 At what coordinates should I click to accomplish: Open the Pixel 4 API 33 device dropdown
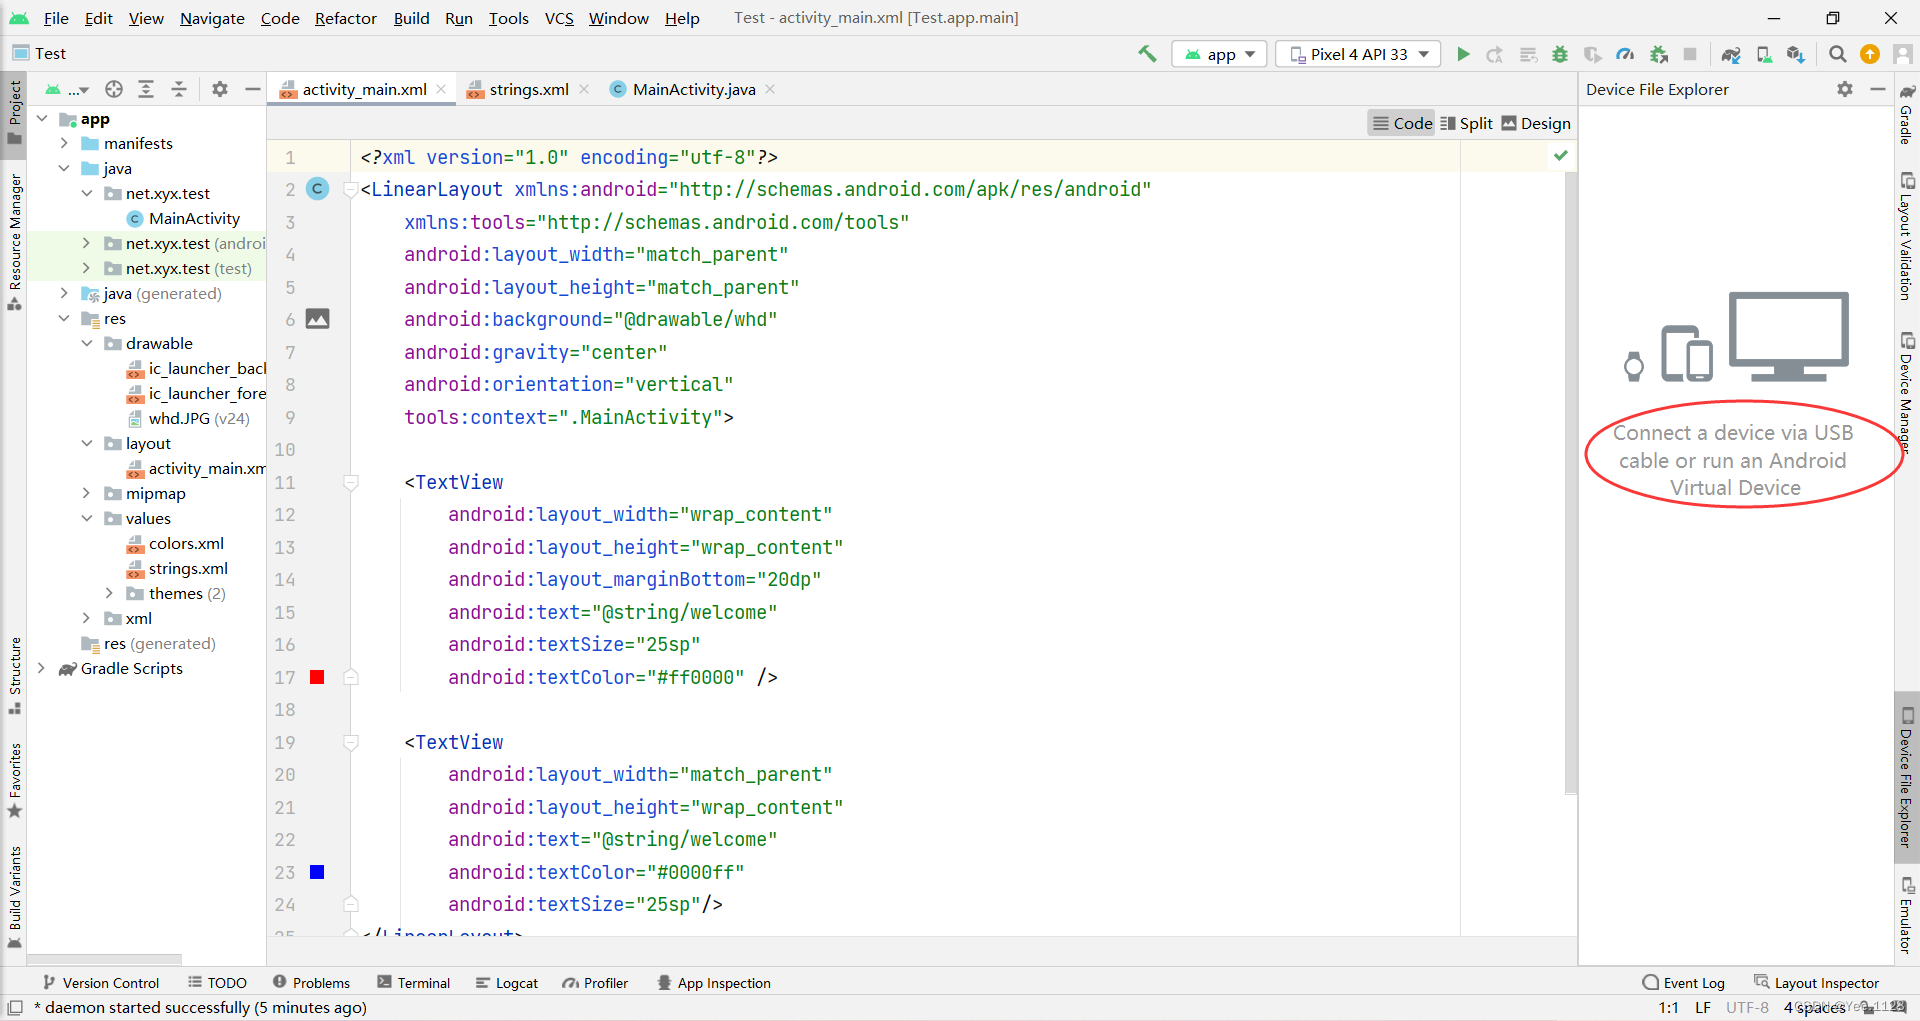click(1358, 54)
